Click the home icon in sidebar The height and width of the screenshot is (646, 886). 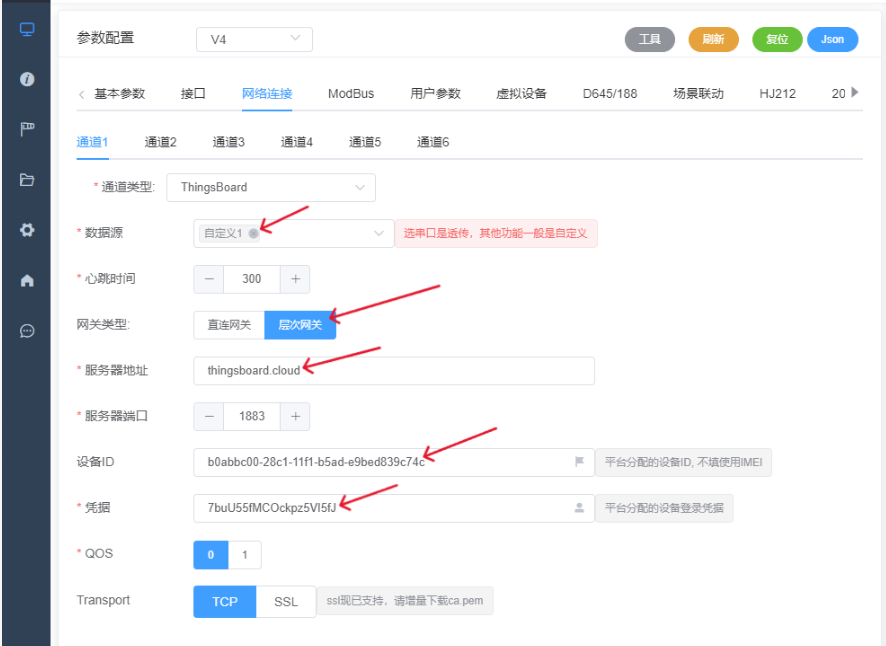[x=27, y=281]
